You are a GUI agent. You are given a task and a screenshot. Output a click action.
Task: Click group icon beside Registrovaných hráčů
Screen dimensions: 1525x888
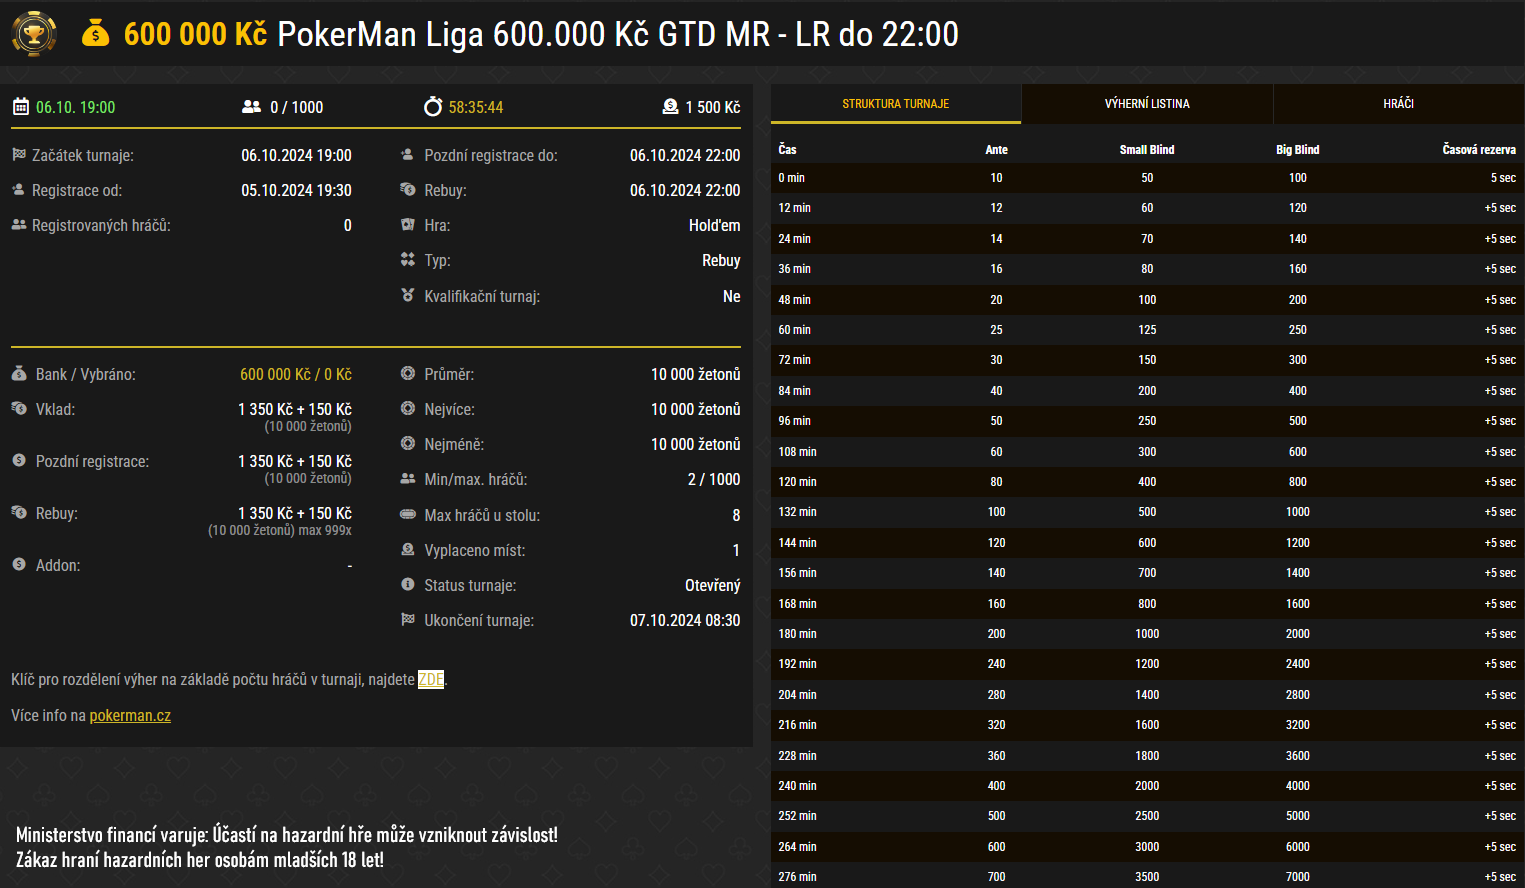[18, 225]
